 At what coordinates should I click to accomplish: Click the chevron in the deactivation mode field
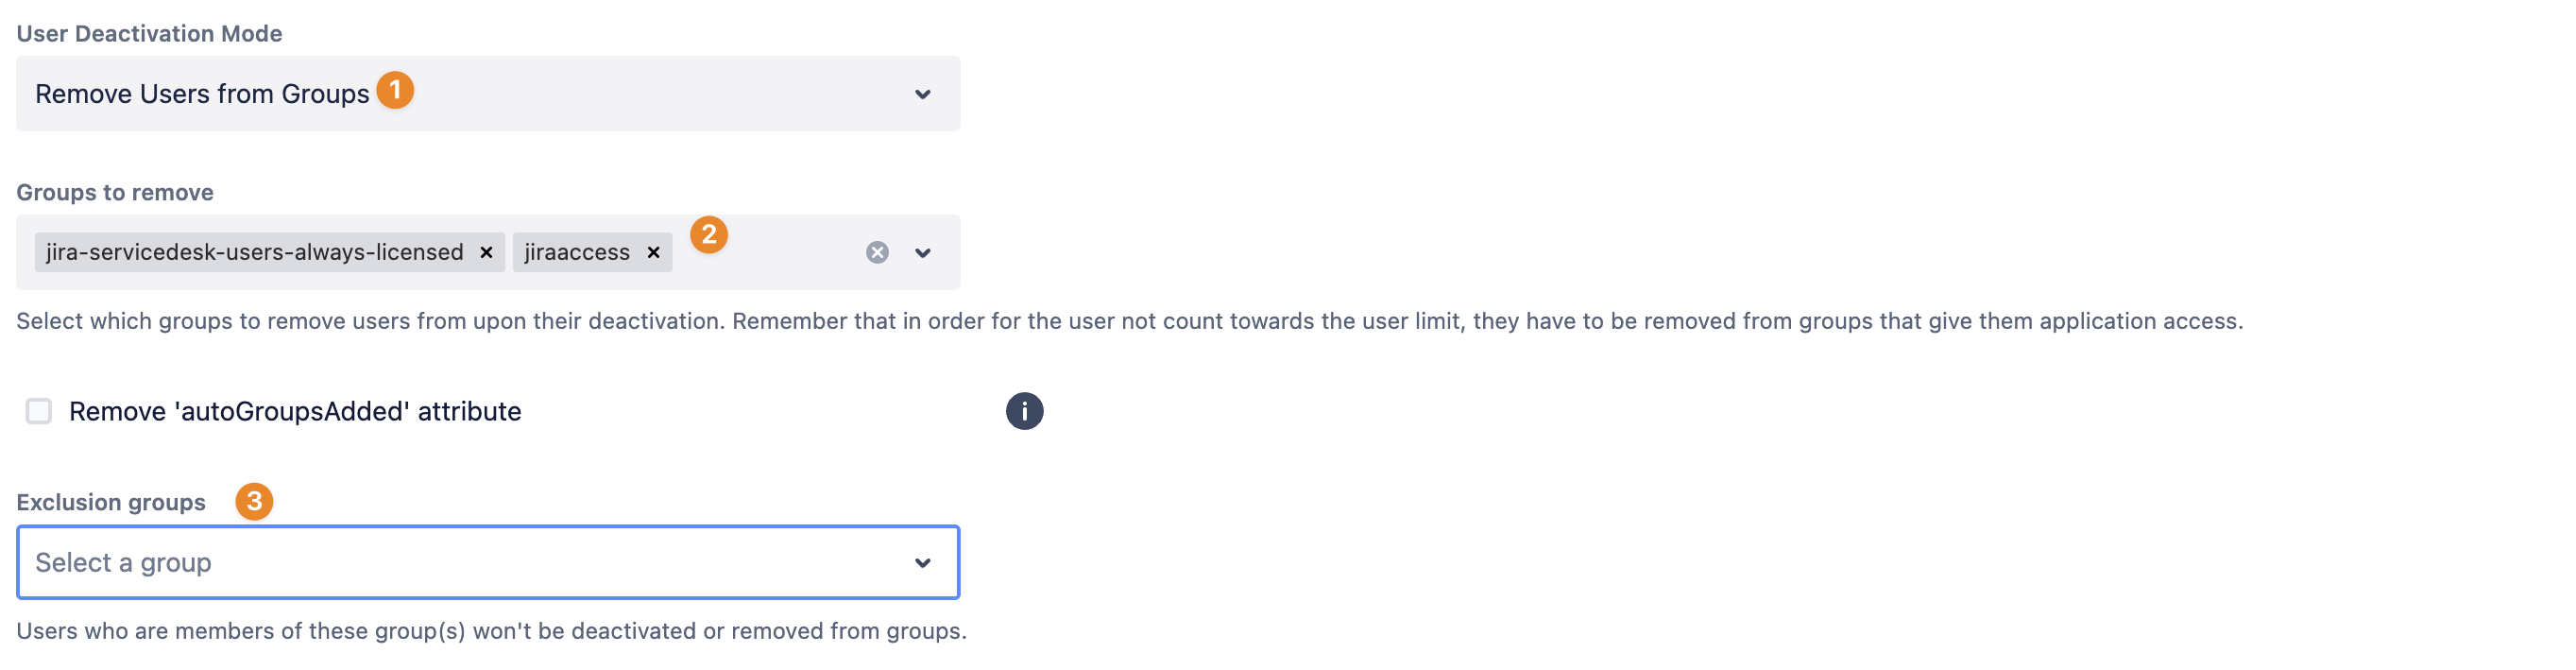click(x=923, y=94)
